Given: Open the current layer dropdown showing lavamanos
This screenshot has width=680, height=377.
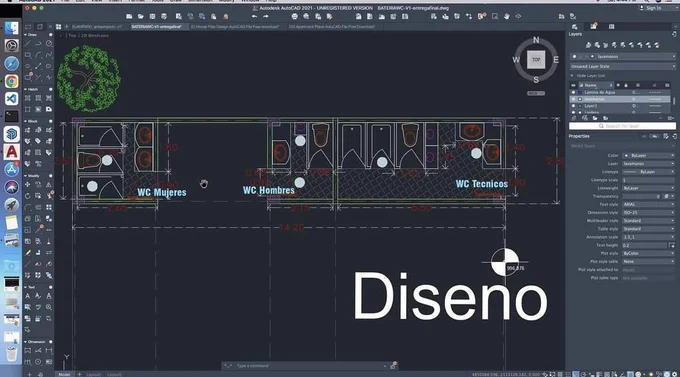Looking at the screenshot, I should 623,56.
